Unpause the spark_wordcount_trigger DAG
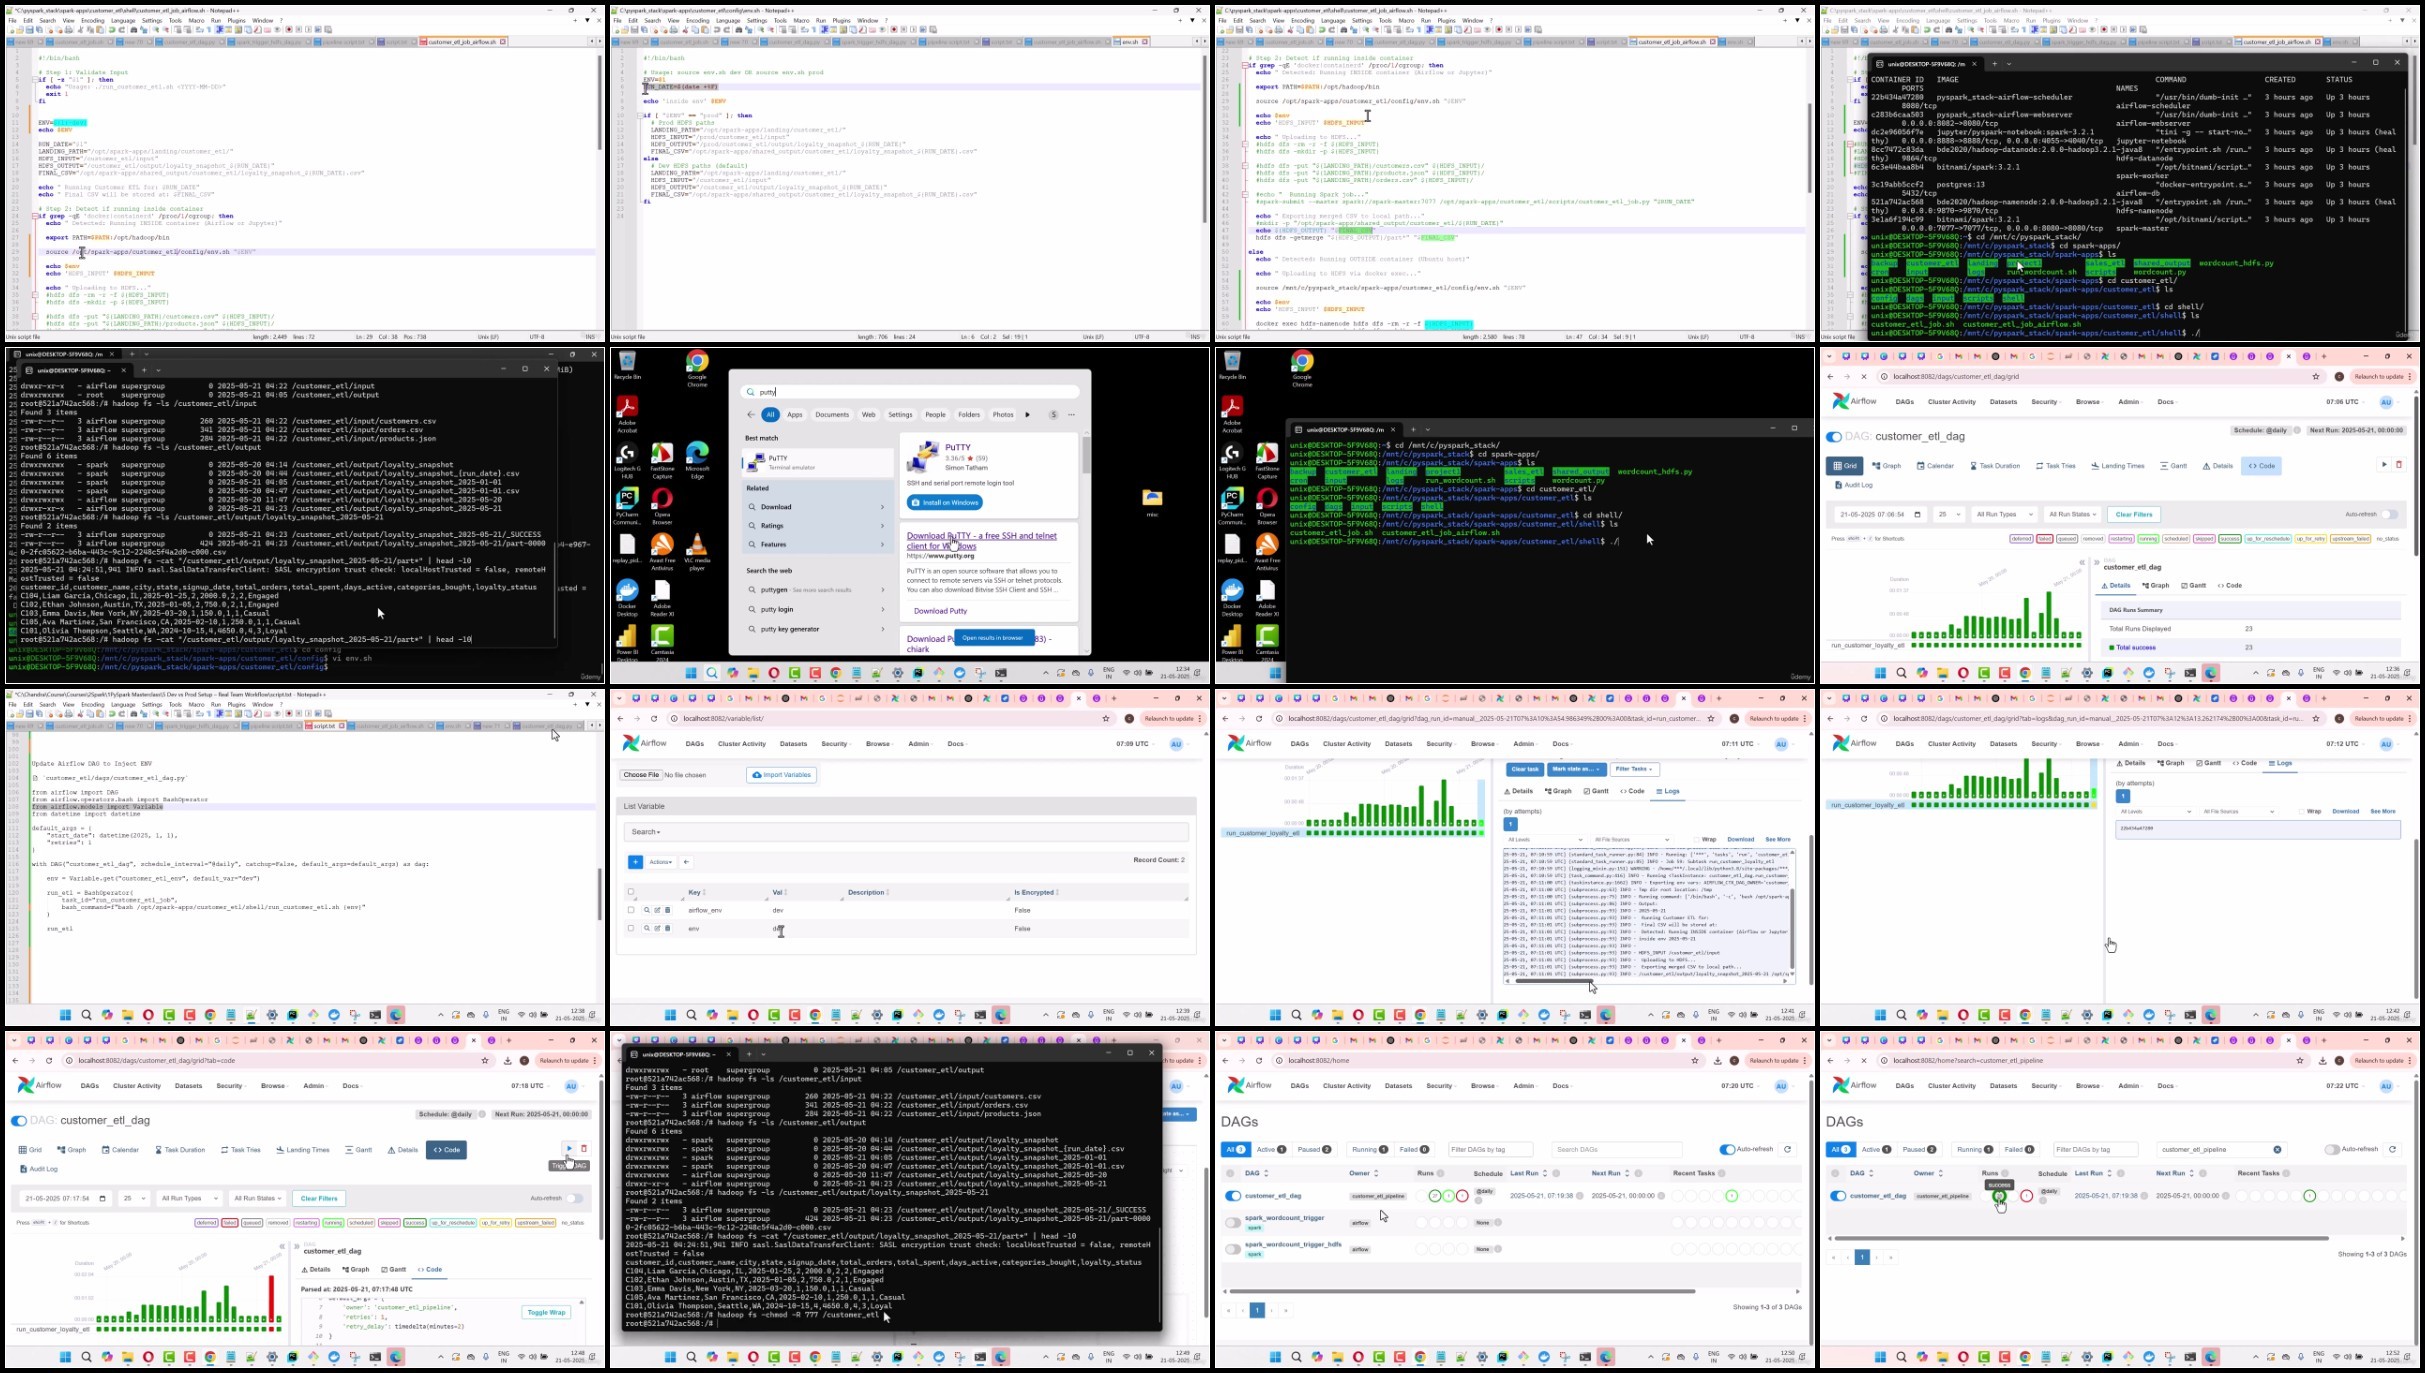 click(x=1233, y=1222)
